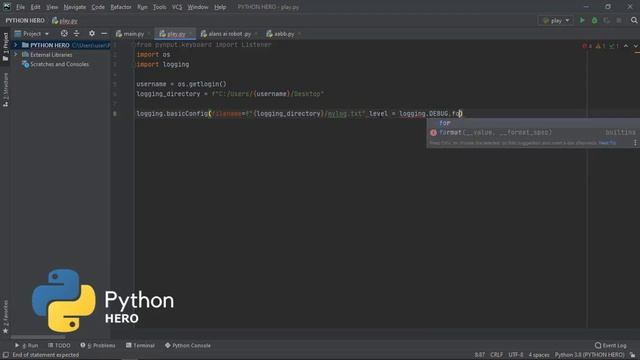The height and width of the screenshot is (360, 640).
Task: Open the play run configuration dropdown
Action: point(556,20)
